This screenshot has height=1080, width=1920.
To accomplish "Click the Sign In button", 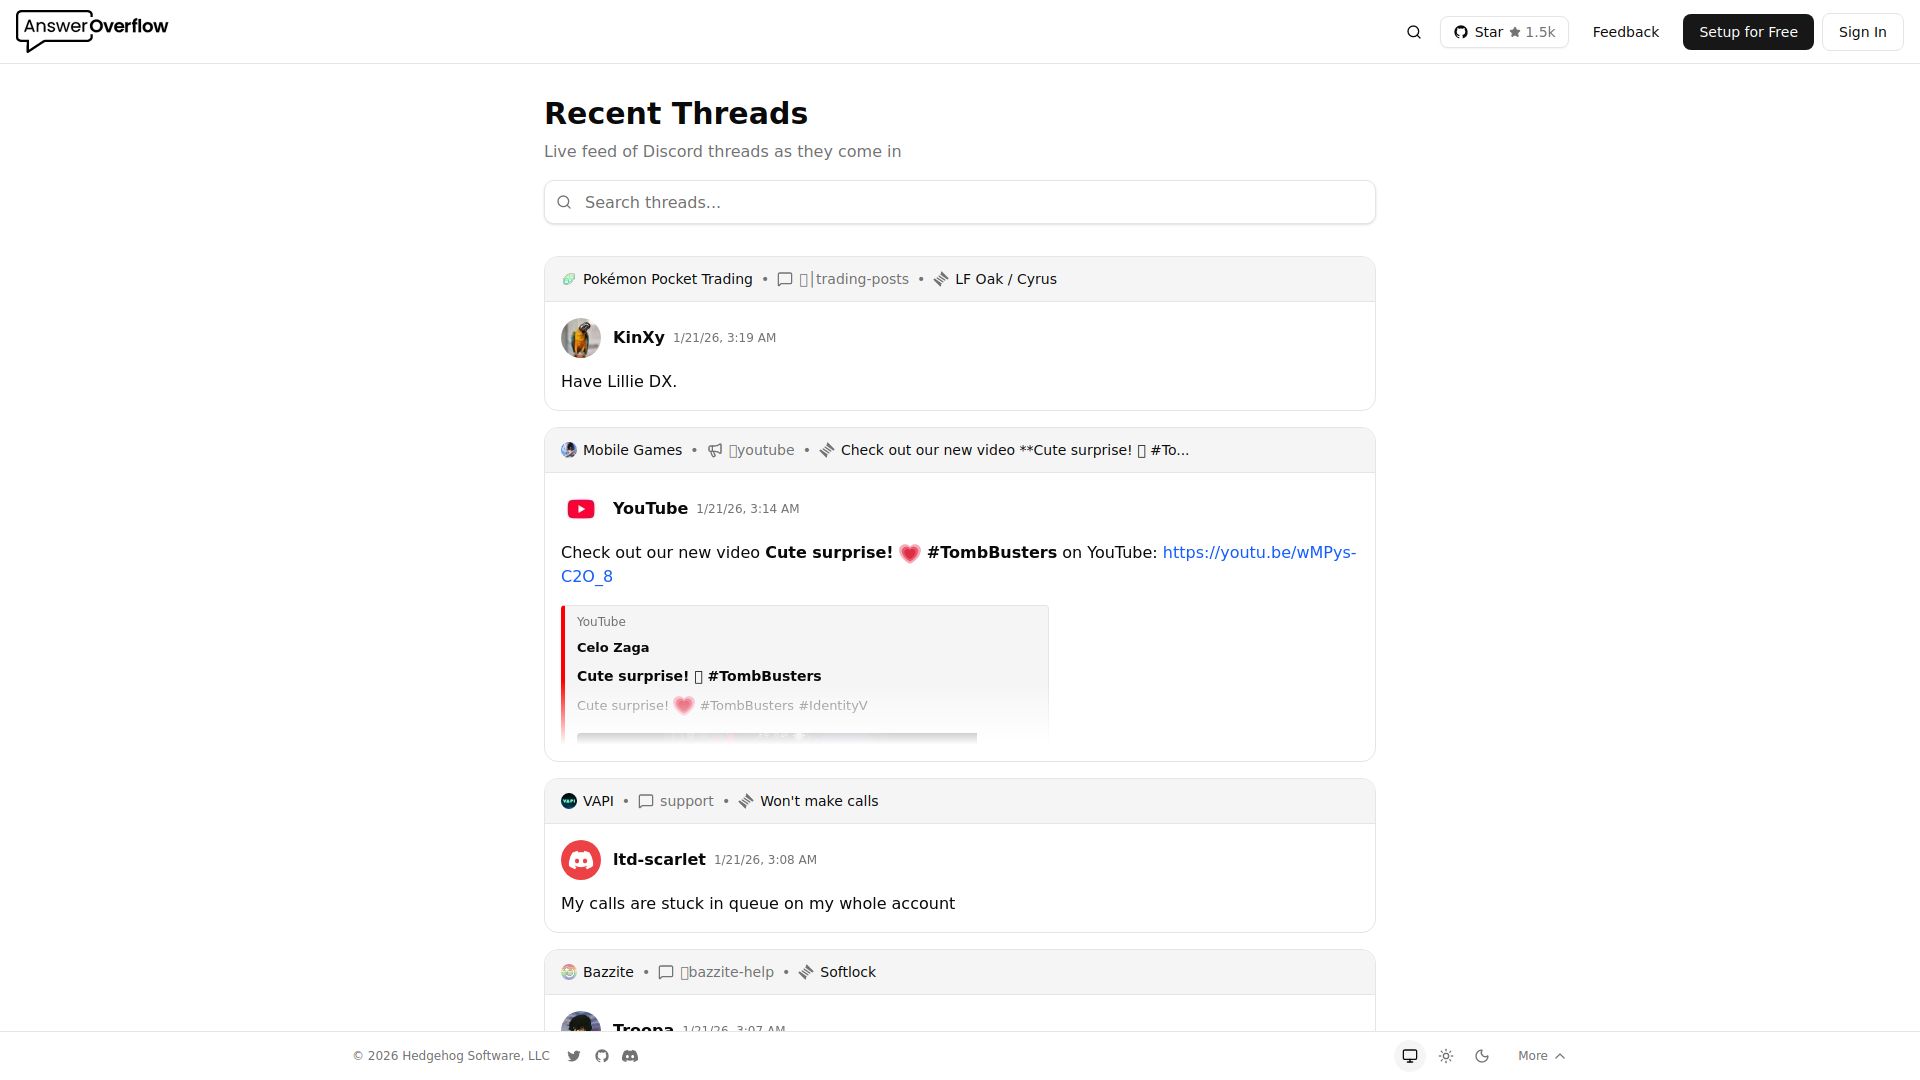I will coord(1862,32).
